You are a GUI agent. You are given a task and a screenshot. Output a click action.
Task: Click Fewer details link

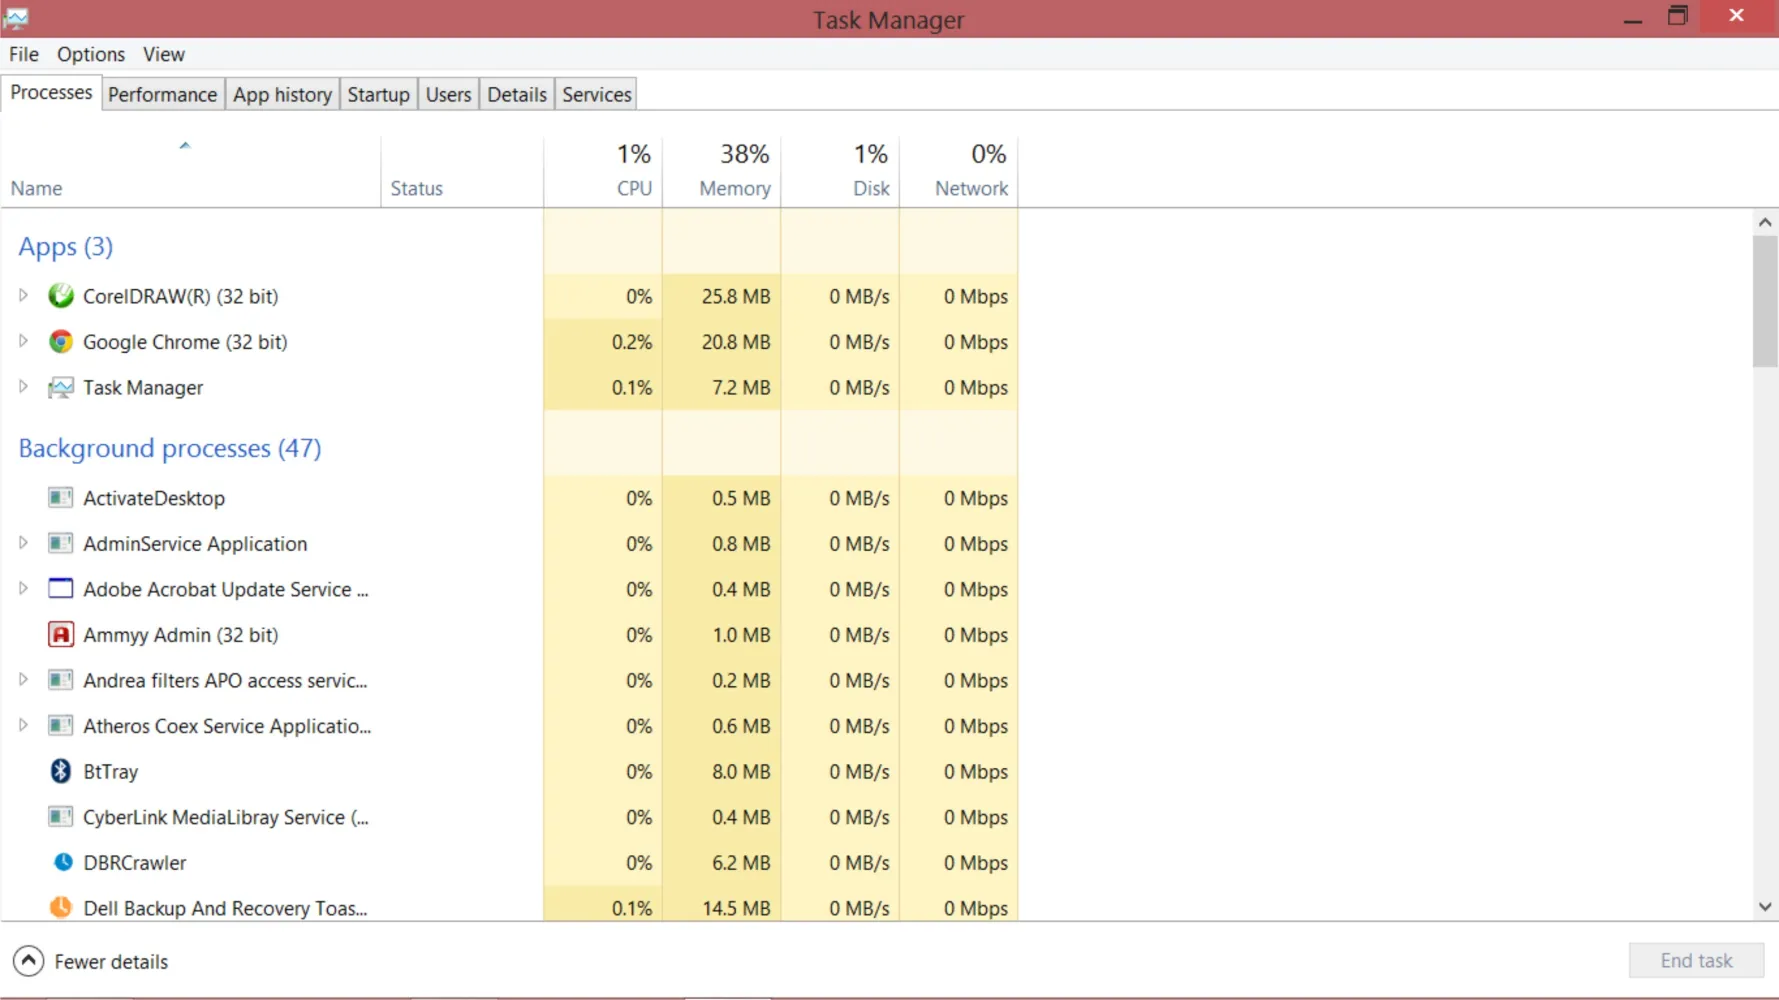coord(111,961)
